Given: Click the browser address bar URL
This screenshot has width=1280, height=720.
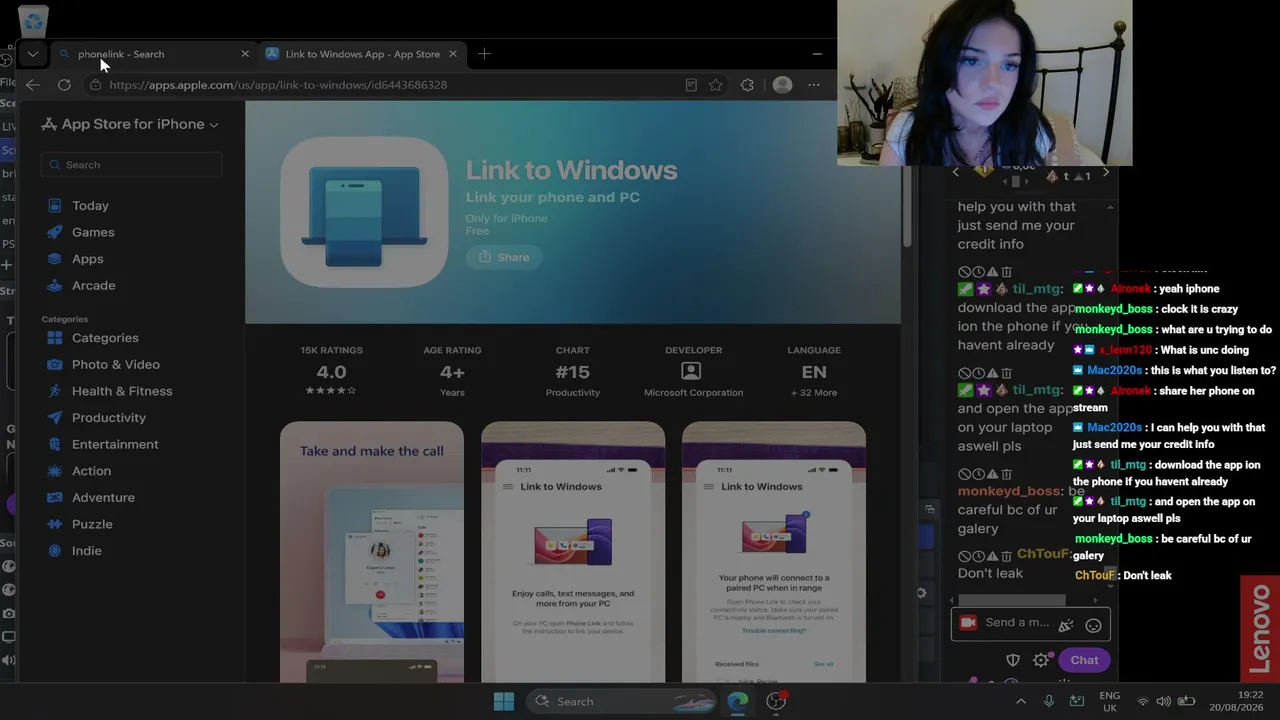Looking at the screenshot, I should (x=278, y=85).
